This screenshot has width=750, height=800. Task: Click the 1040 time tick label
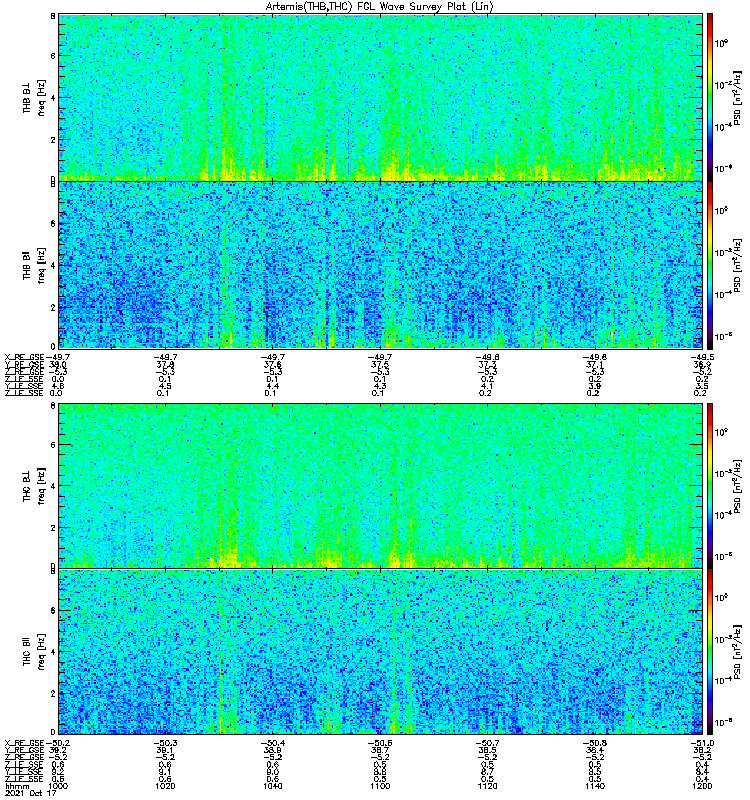[x=272, y=786]
